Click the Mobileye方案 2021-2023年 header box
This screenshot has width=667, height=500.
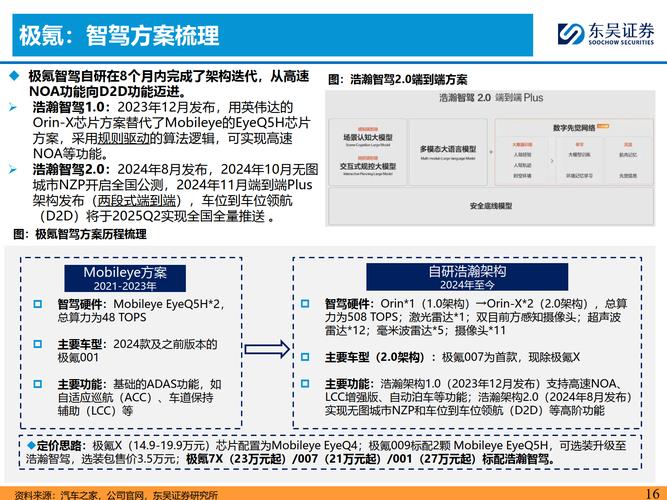tap(125, 278)
